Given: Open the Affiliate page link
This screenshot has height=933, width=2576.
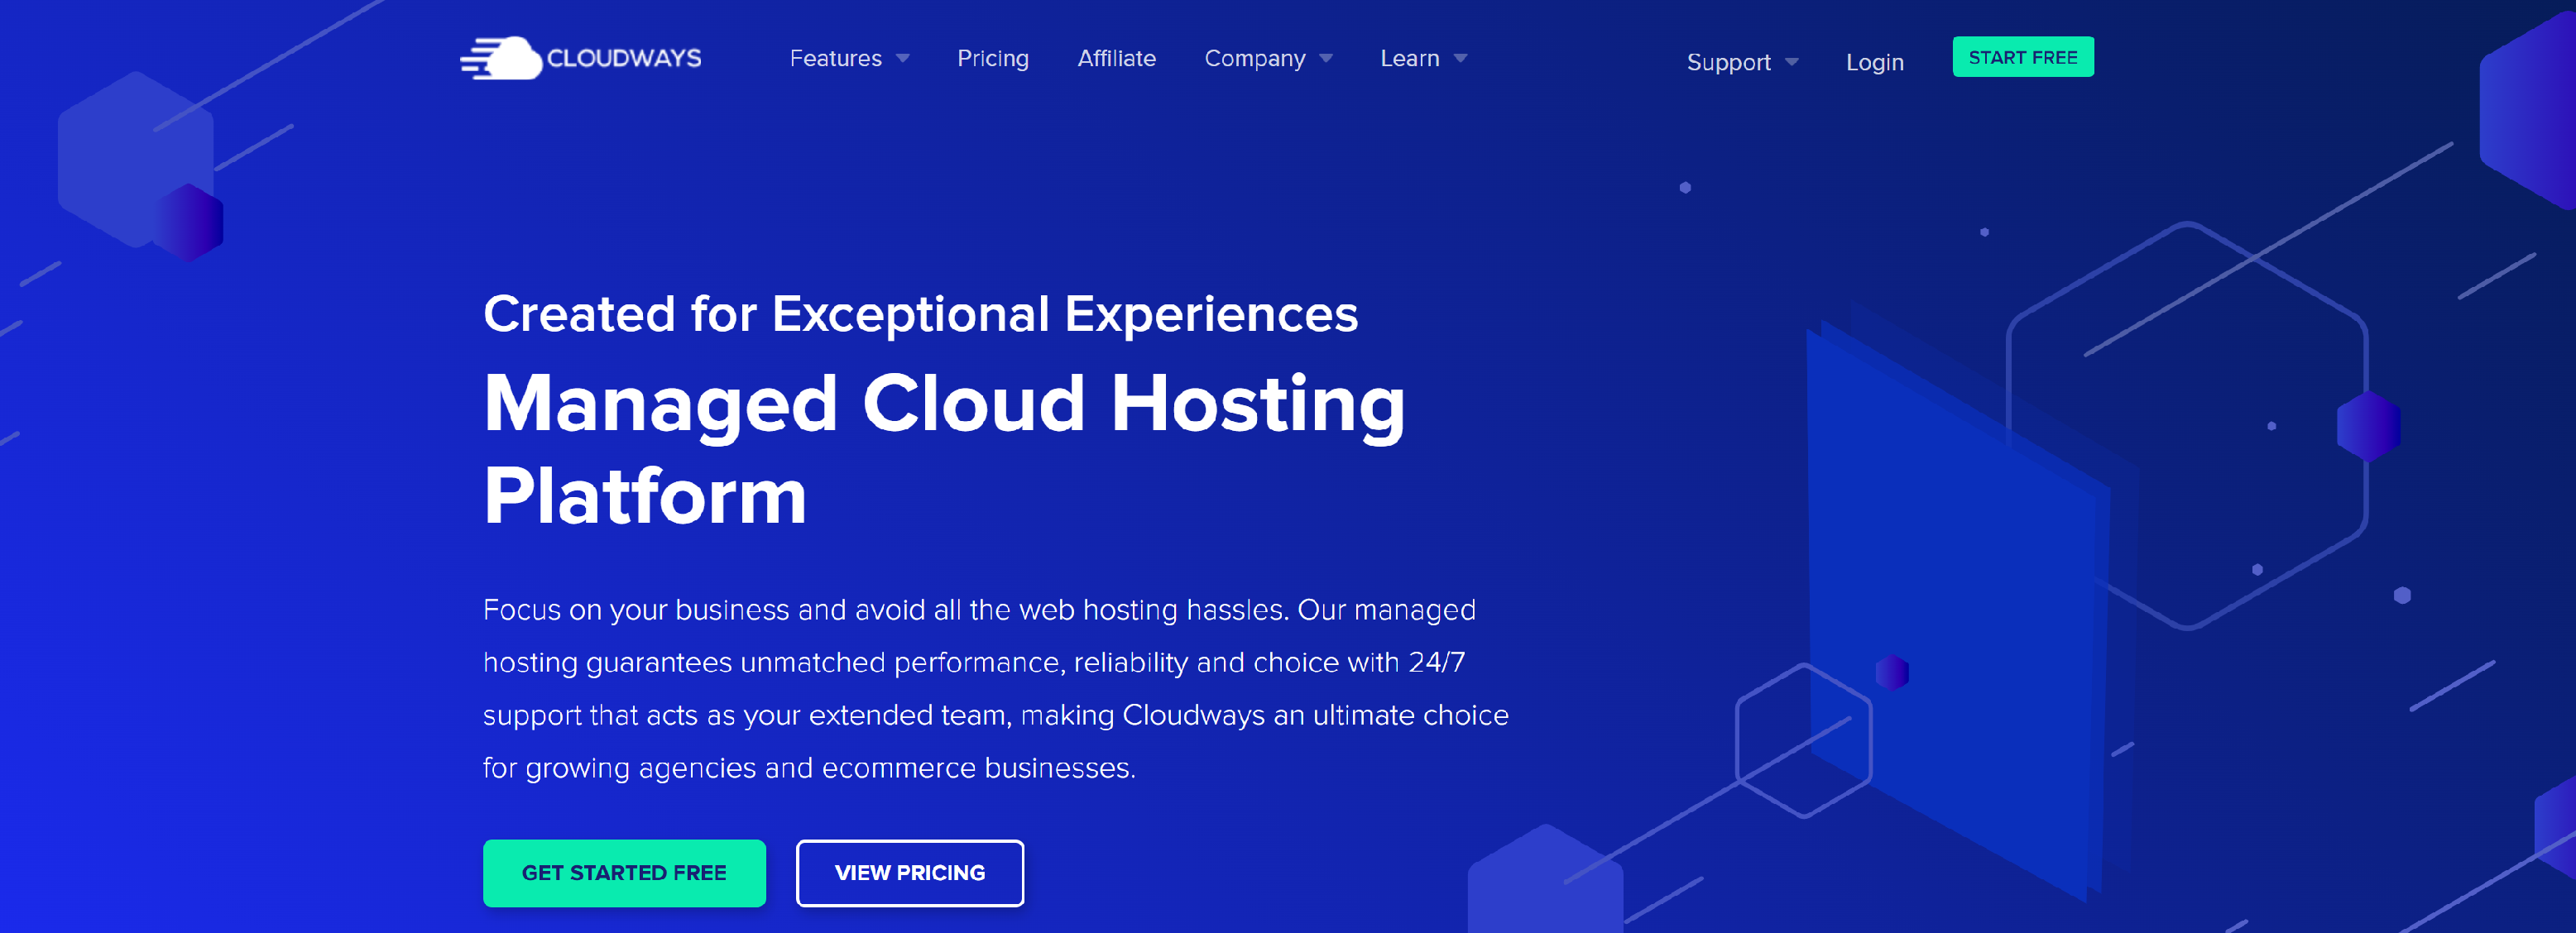Looking at the screenshot, I should [x=1116, y=59].
